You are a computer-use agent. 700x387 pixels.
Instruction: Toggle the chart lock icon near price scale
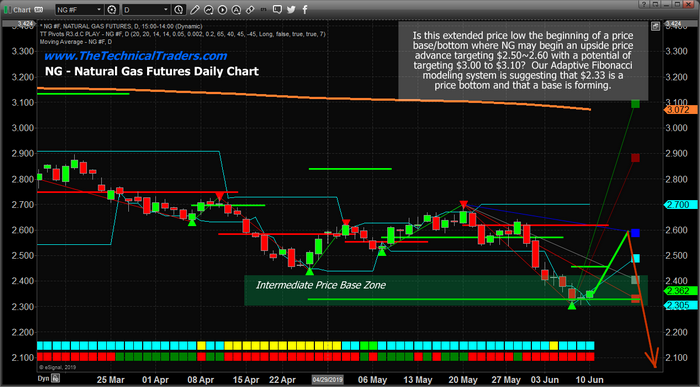[x=655, y=27]
